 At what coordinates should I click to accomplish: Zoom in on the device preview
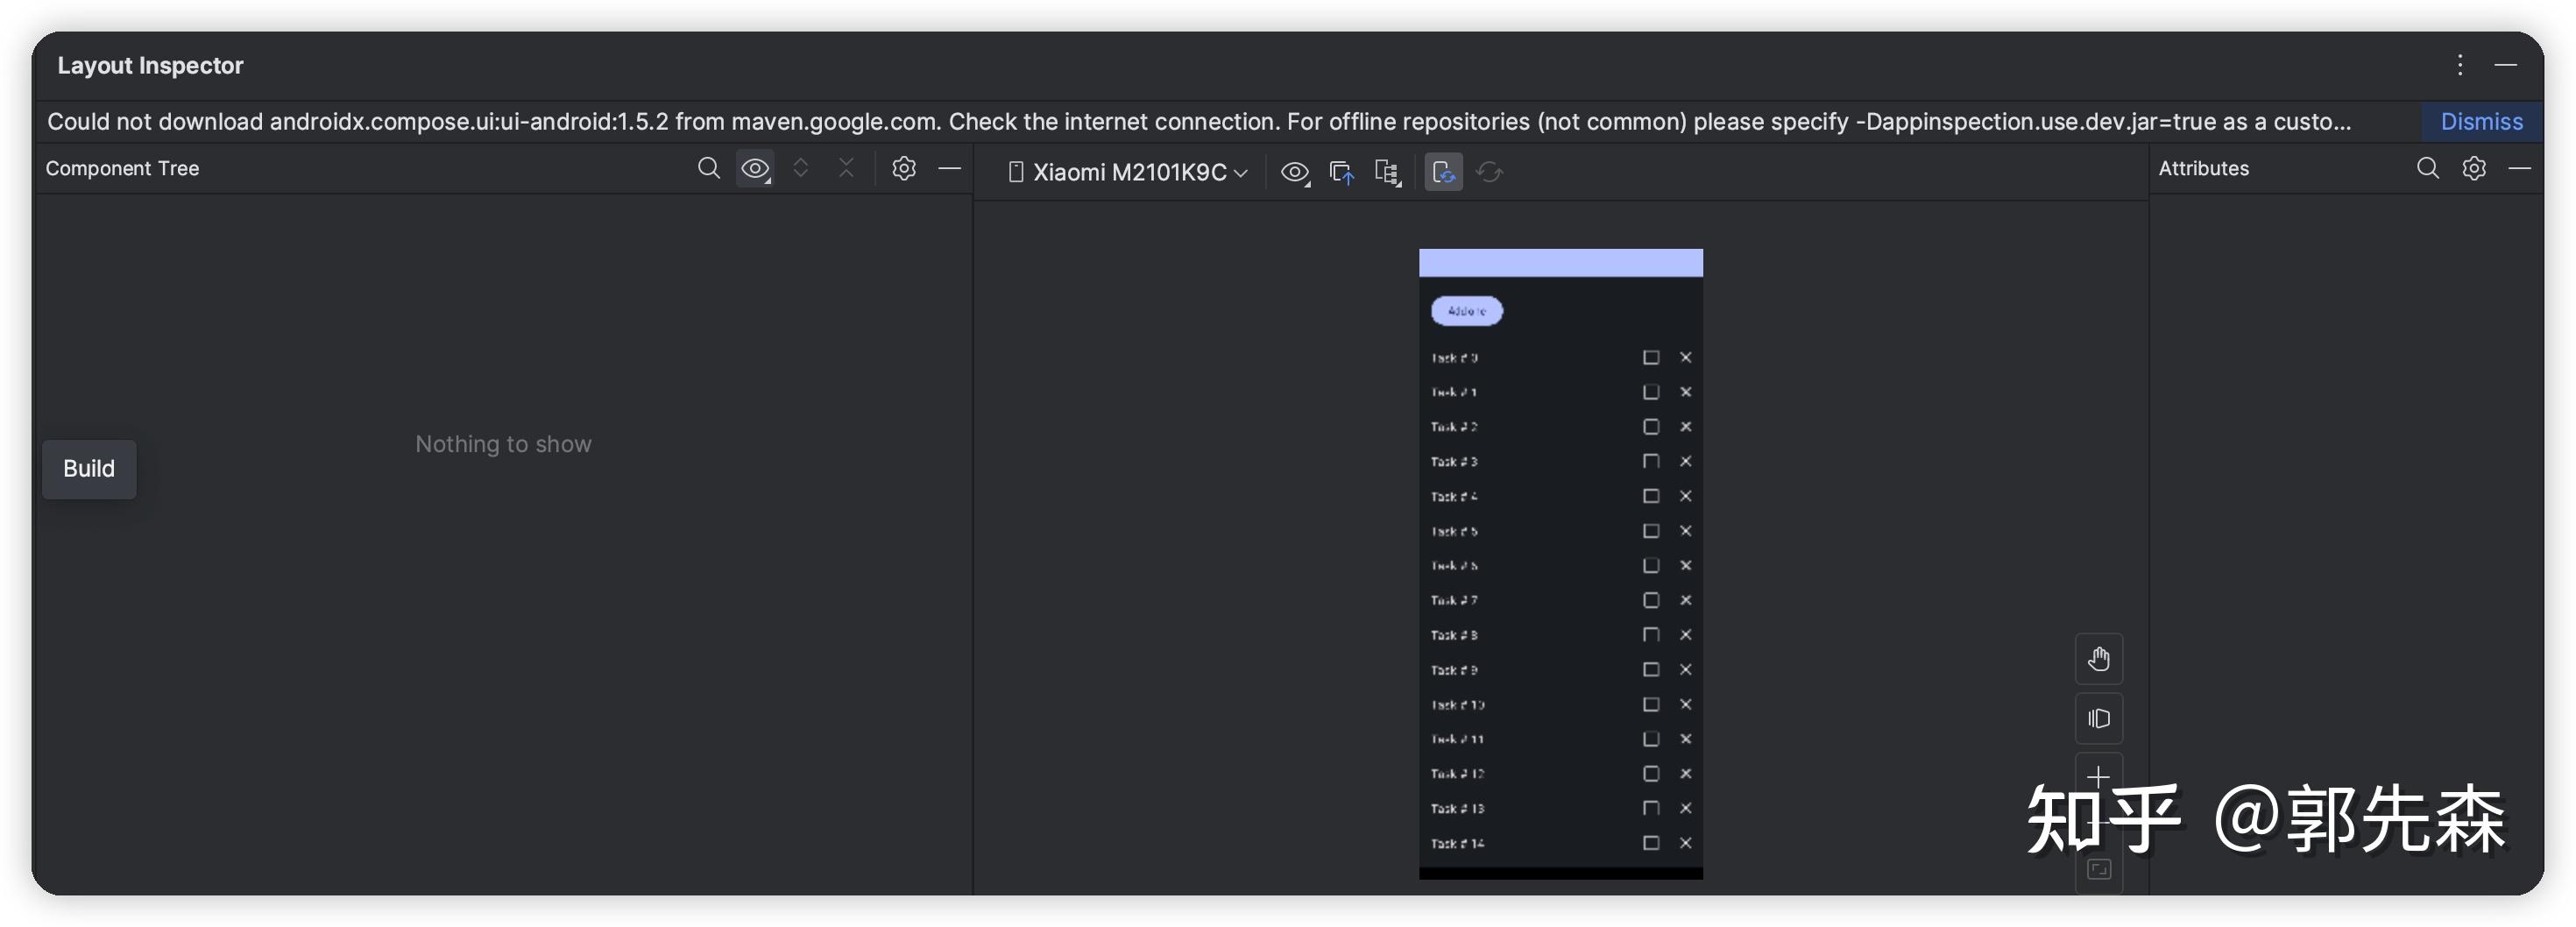pyautogui.click(x=2098, y=776)
